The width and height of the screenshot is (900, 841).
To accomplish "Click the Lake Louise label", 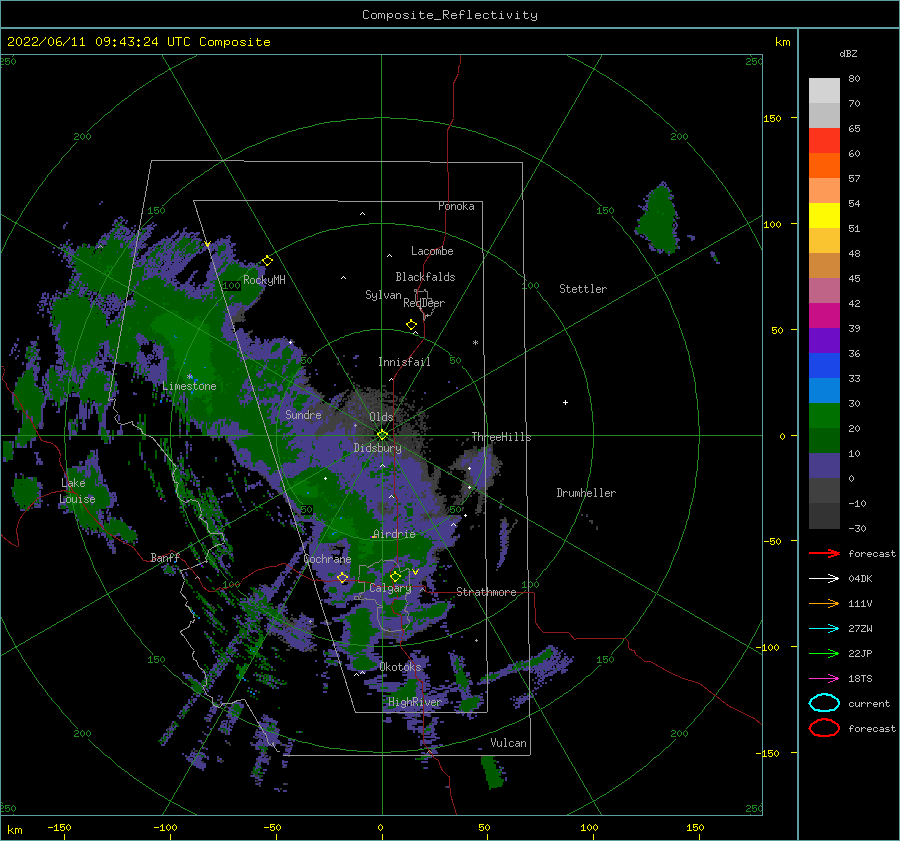I will pyautogui.click(x=77, y=491).
